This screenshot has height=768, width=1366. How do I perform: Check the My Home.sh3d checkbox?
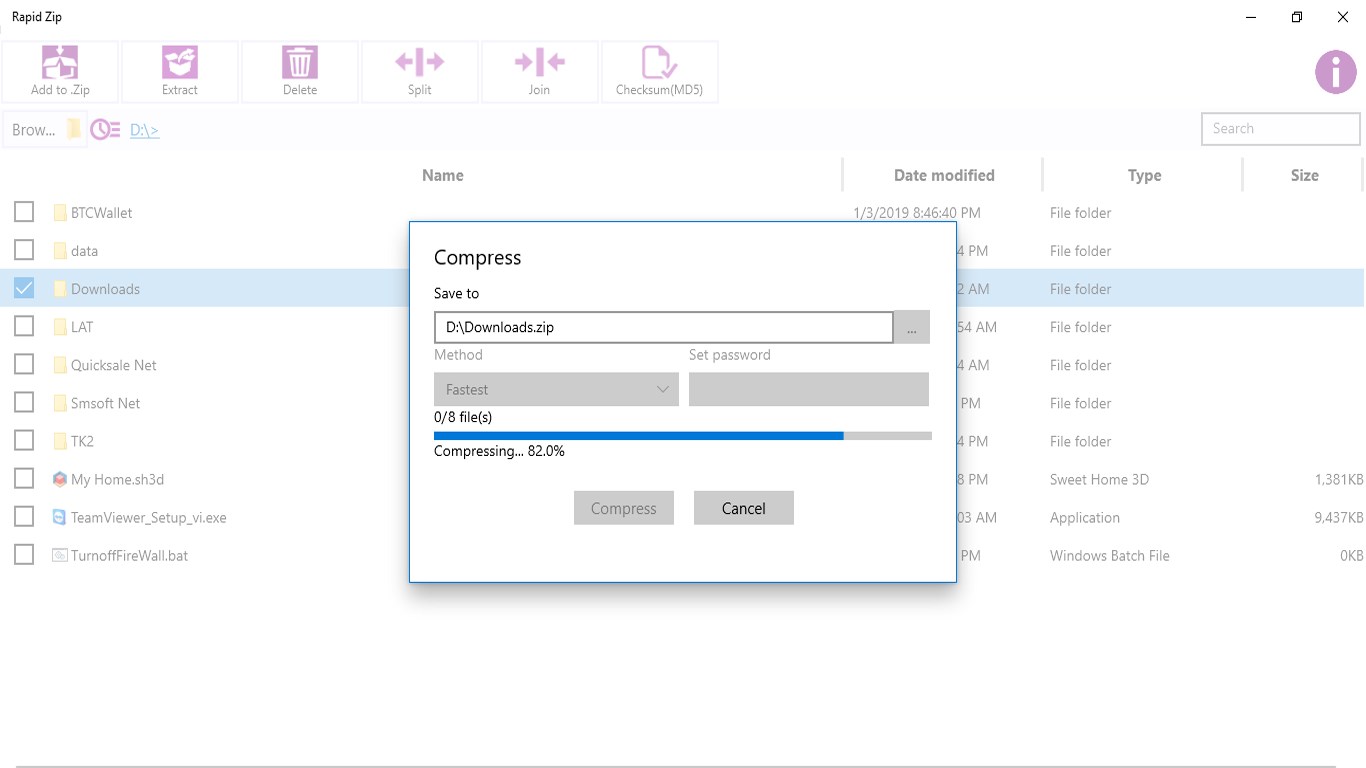click(24, 479)
